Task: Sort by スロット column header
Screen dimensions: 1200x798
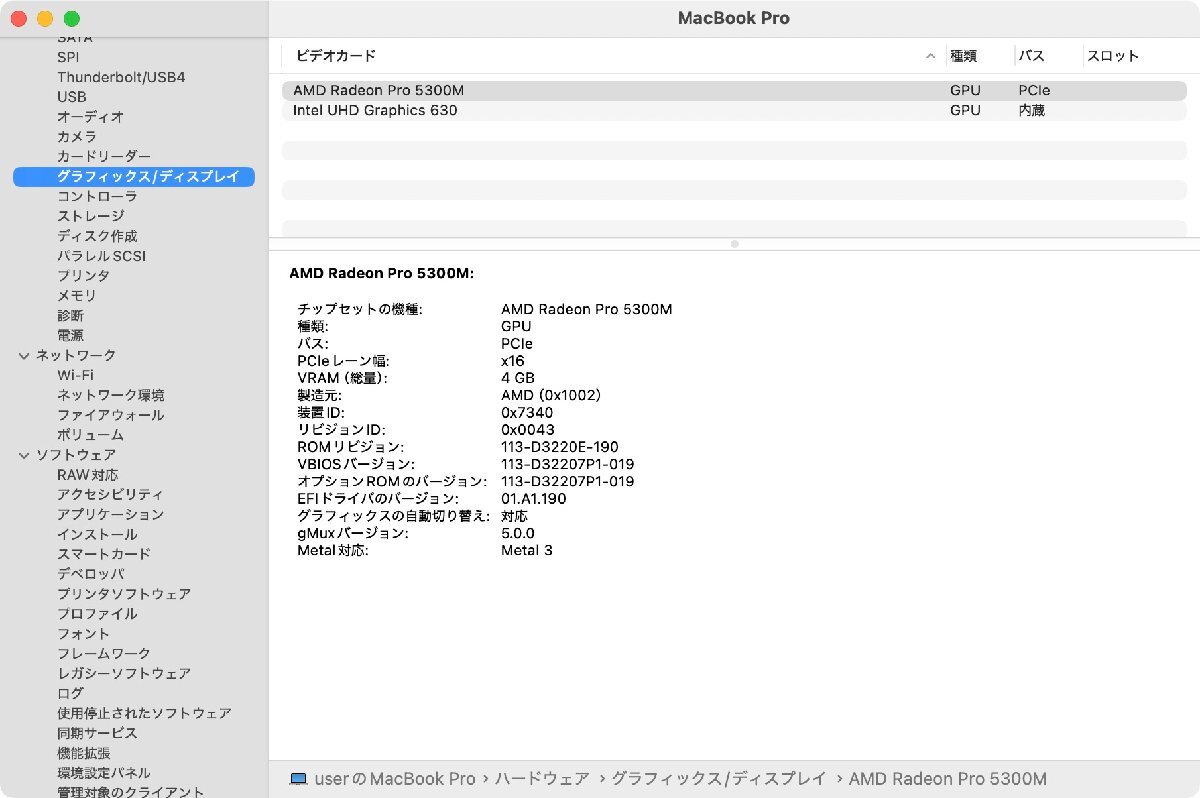Action: pos(1112,56)
